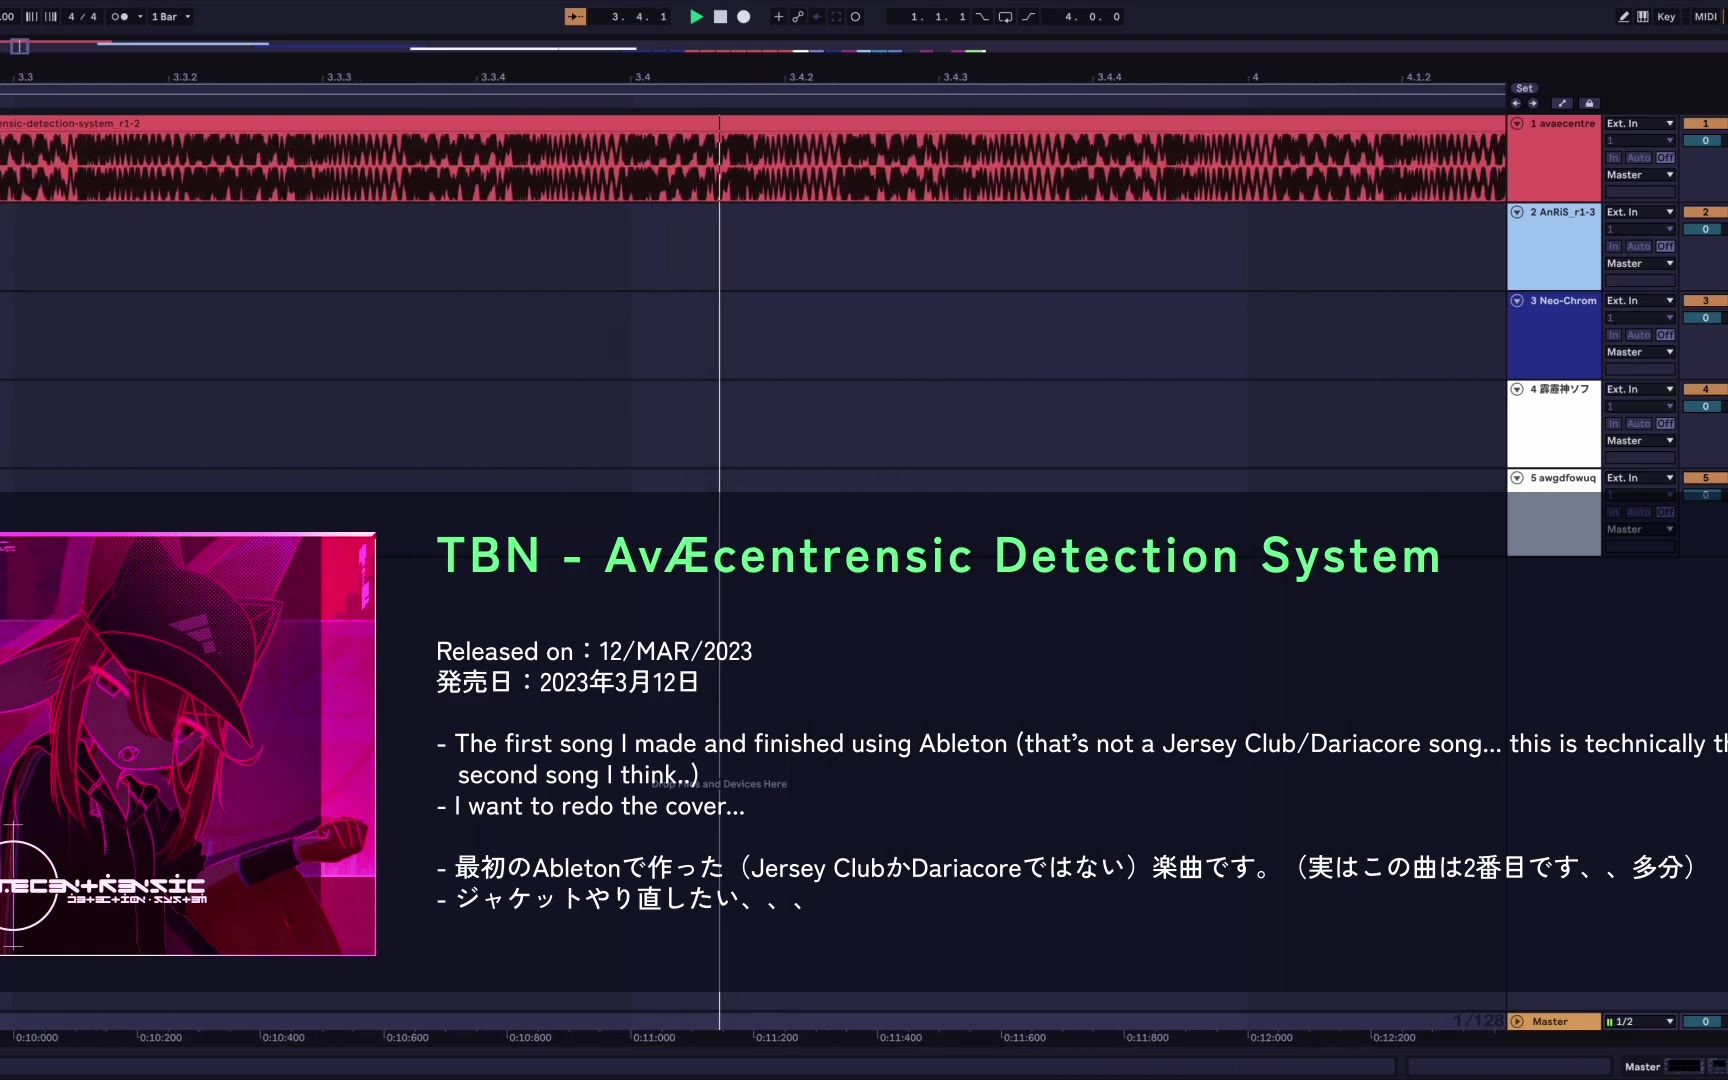Set track 4 monitoring to In
Image resolution: width=1728 pixels, height=1080 pixels.
(x=1613, y=424)
